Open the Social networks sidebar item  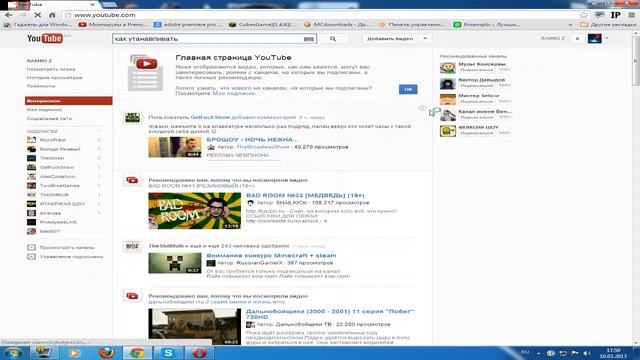pyautogui.click(x=49, y=119)
